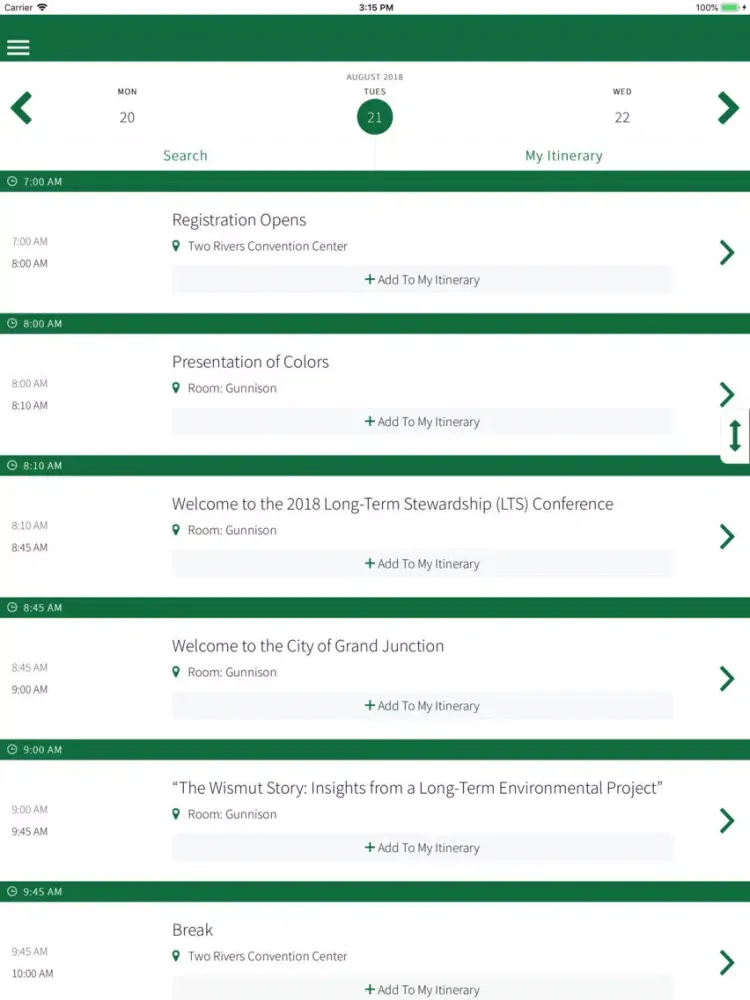Open the hamburger navigation menu

18,47
